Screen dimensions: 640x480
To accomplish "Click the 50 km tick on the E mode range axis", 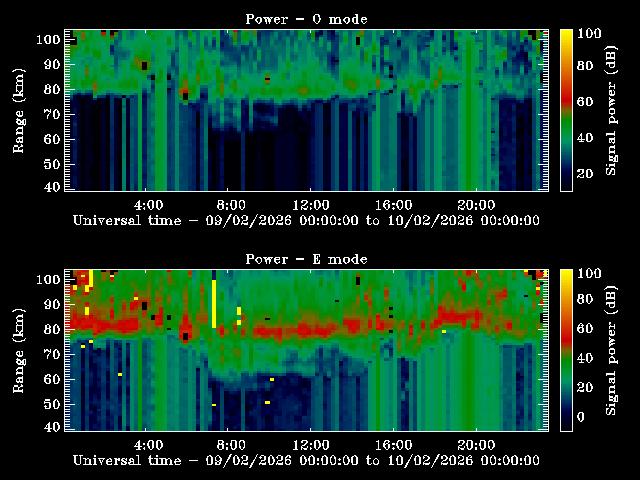I will tap(52, 404).
